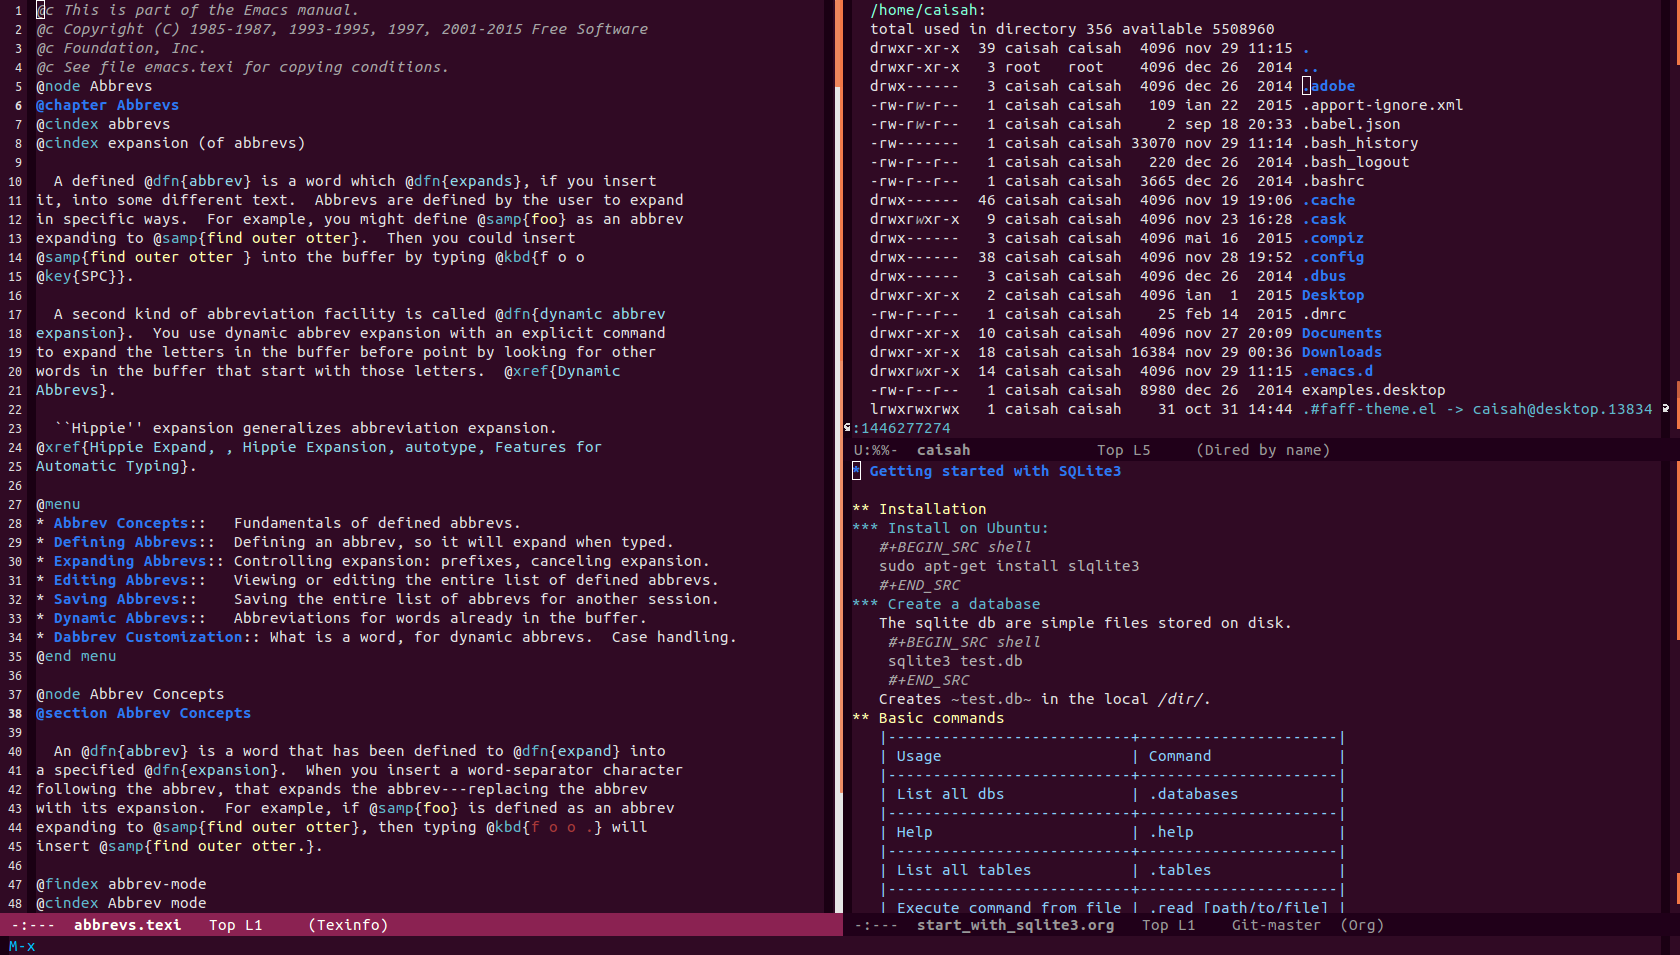Select the .bash_logout file entry
The image size is (1680, 955).
[x=1356, y=162]
